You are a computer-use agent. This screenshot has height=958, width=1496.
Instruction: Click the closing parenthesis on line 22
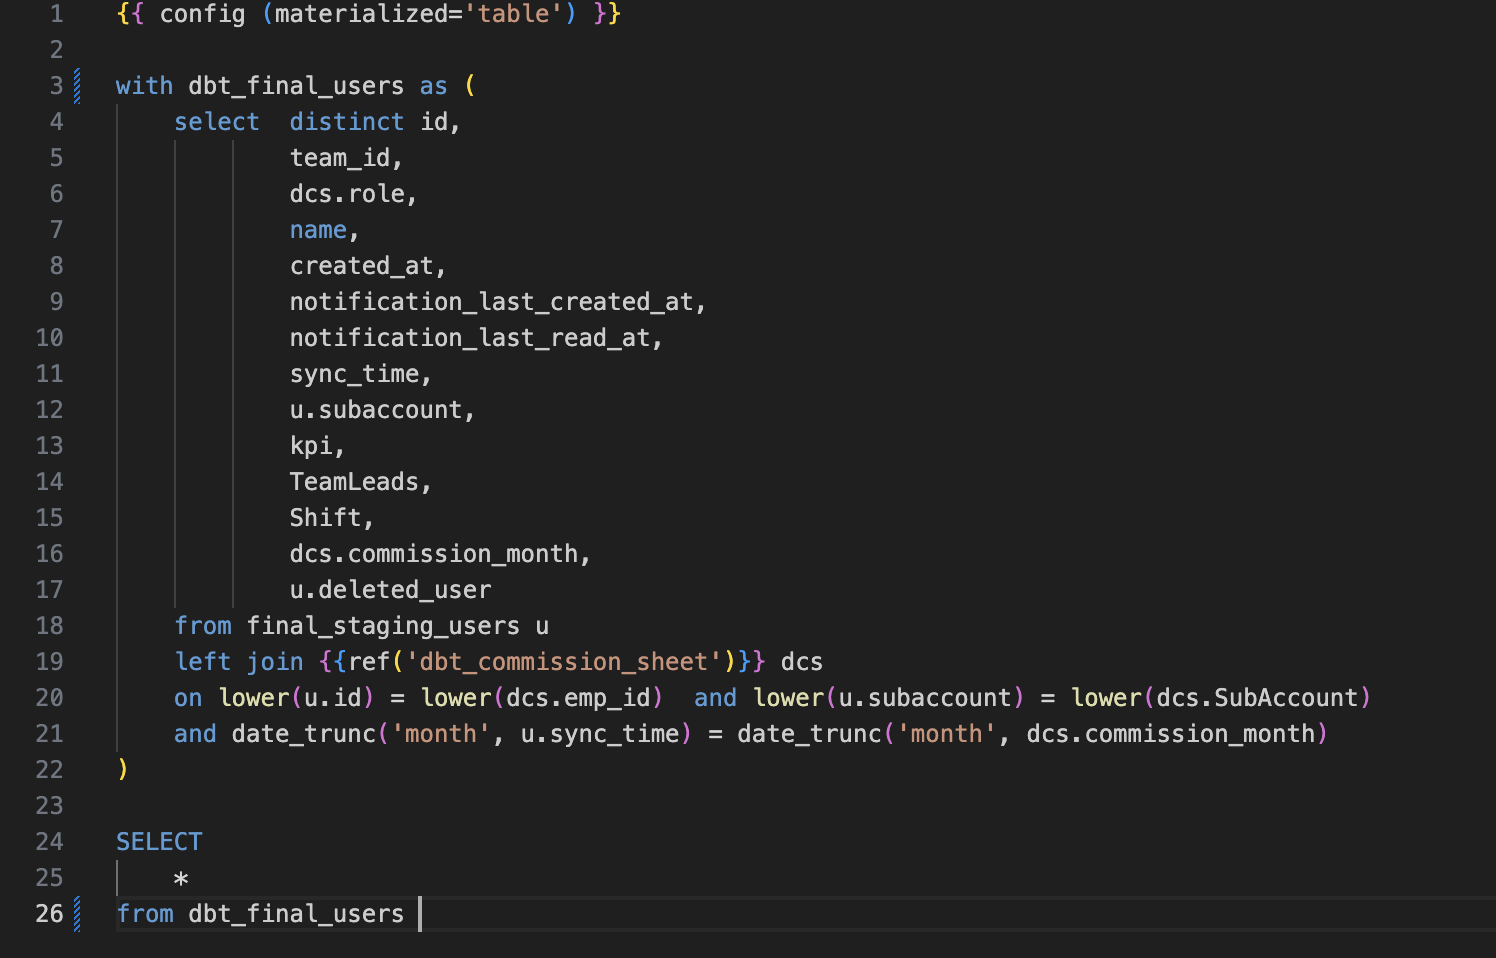[123, 770]
